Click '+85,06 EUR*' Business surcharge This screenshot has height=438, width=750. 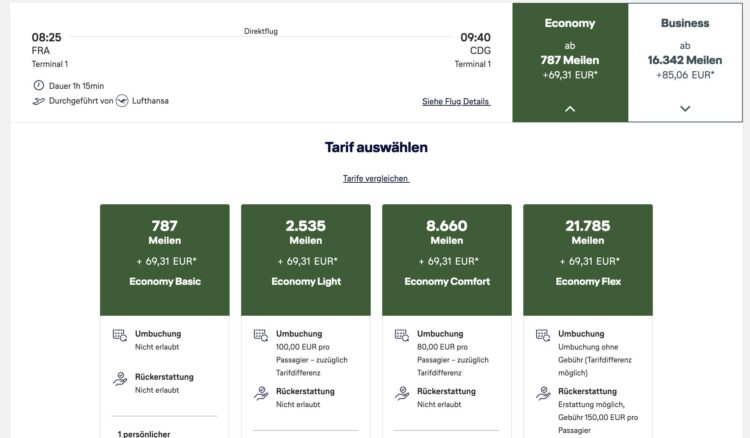pos(685,75)
